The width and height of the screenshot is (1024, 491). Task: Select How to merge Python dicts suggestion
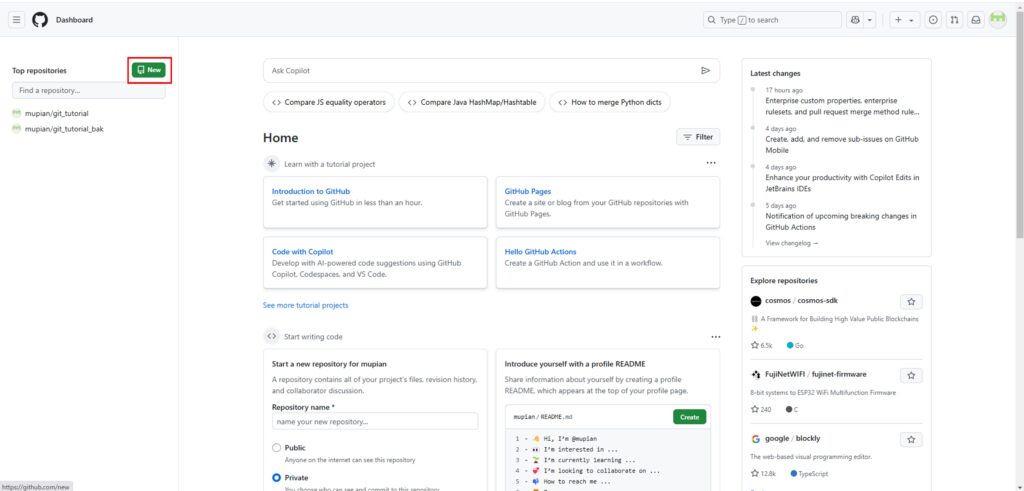[x=610, y=103]
